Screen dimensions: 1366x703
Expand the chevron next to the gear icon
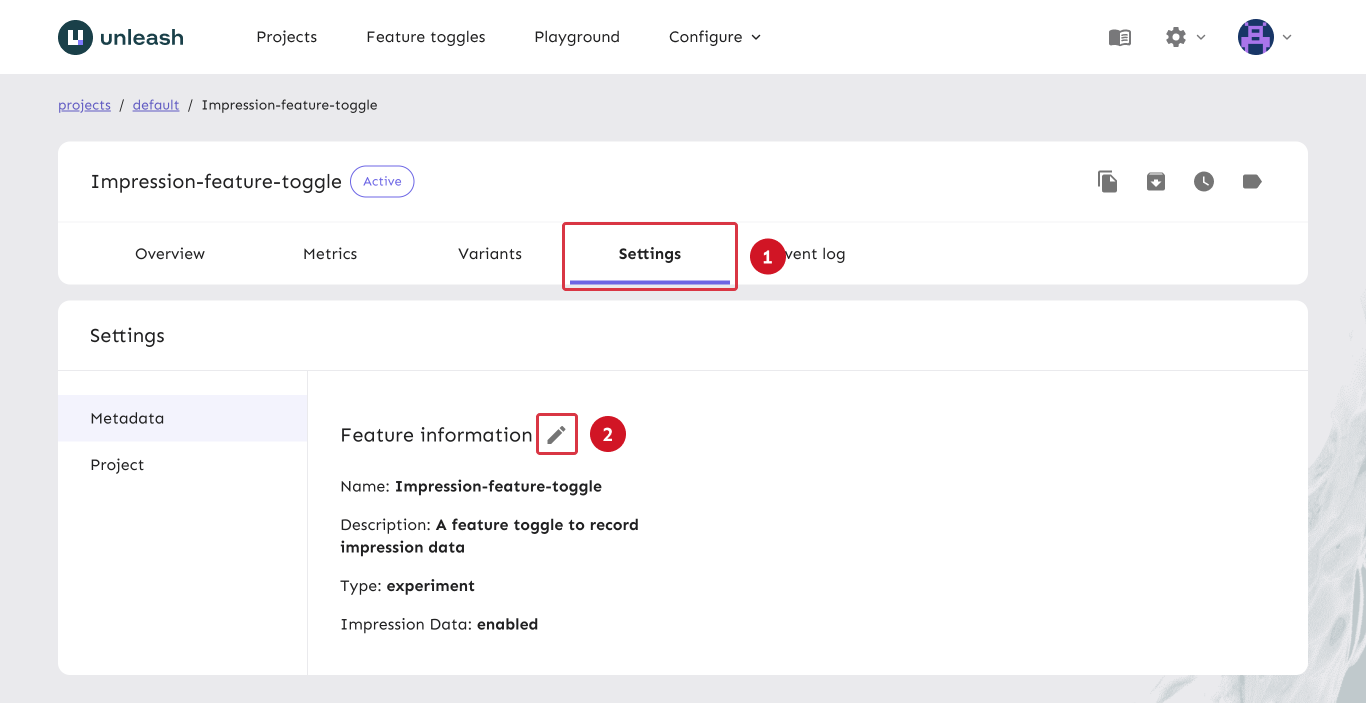tap(1200, 38)
